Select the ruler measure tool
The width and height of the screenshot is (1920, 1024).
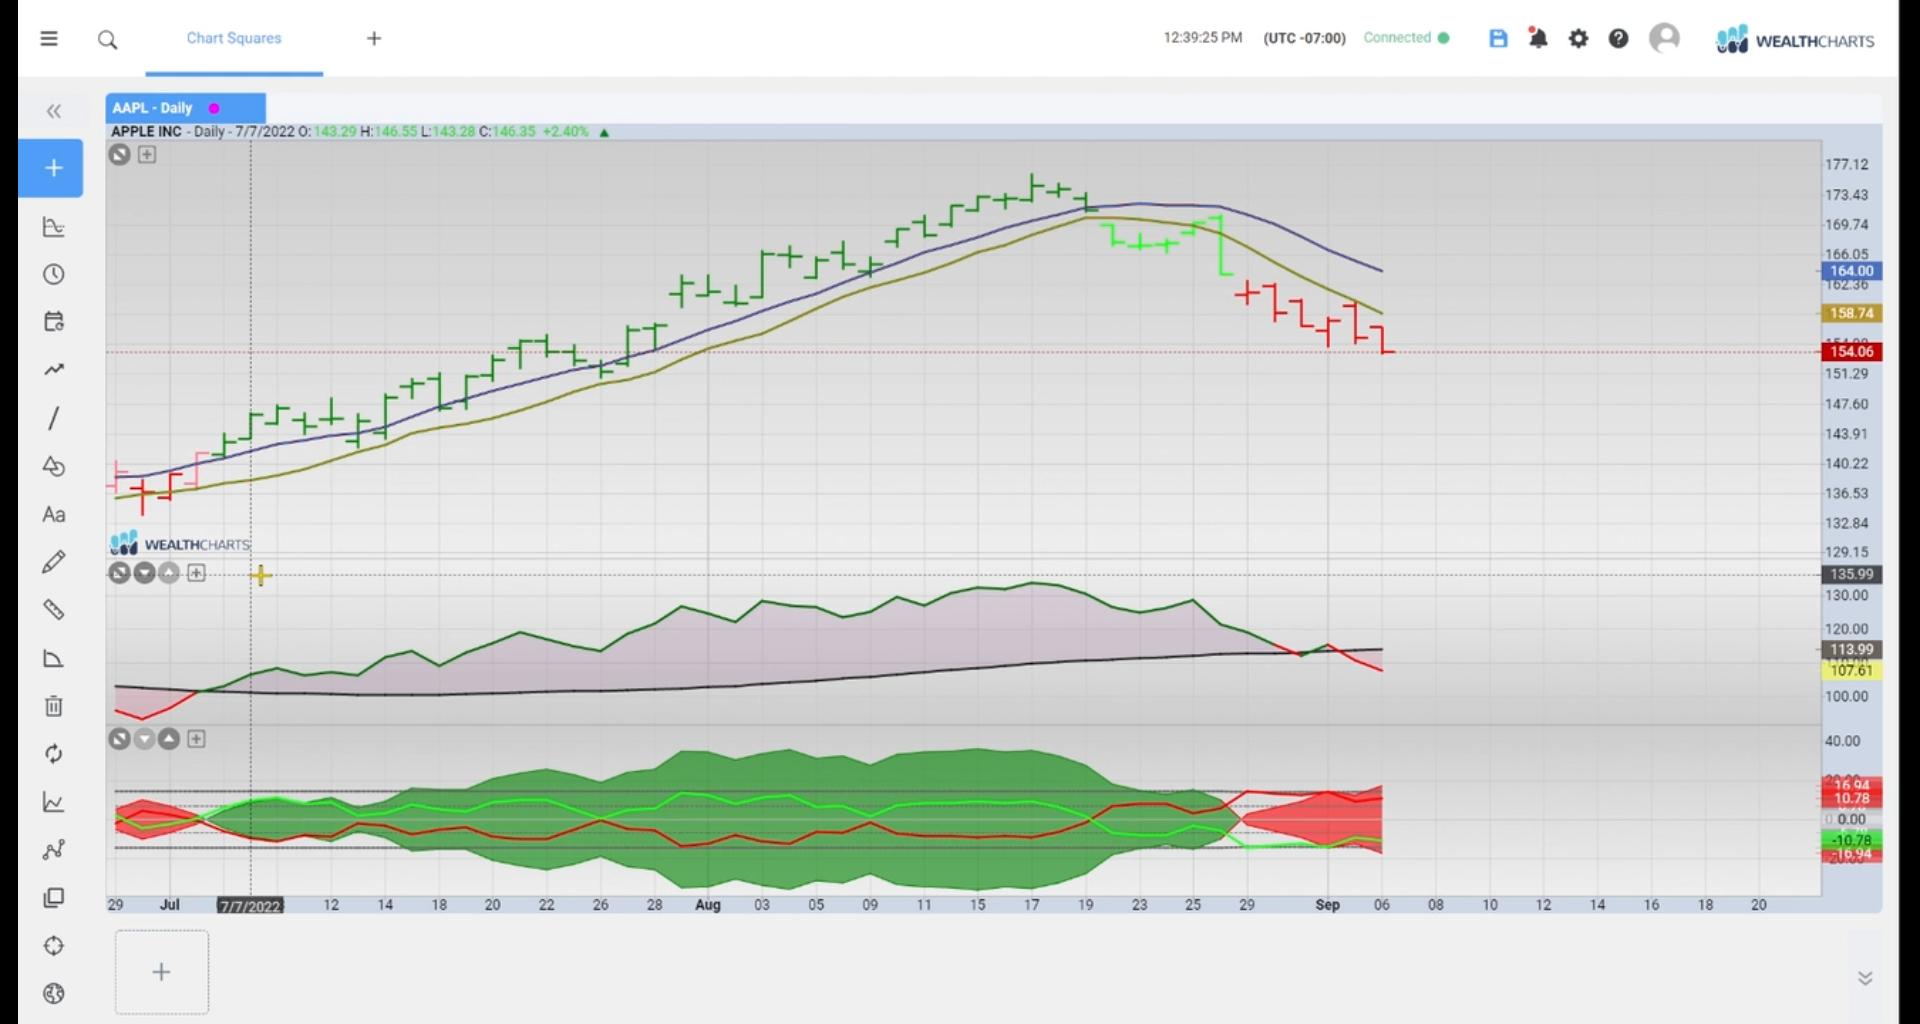pyautogui.click(x=54, y=610)
